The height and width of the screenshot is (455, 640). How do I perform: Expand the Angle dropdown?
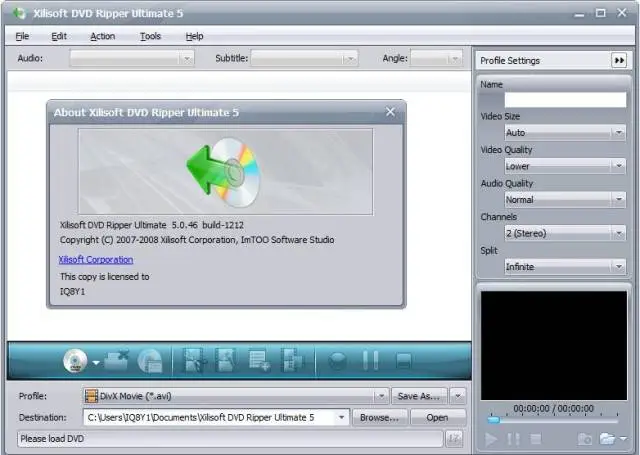(455, 59)
